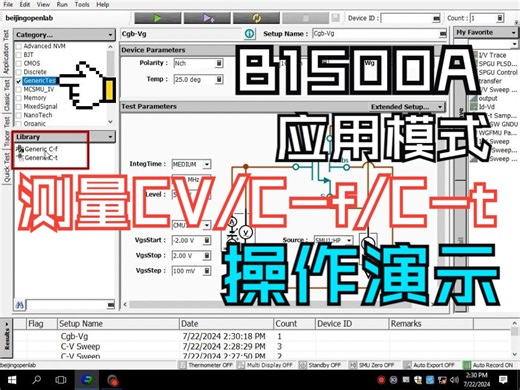520x390 pixels.
Task: Click the greyed-out stop measurement button
Action: [x=305, y=18]
